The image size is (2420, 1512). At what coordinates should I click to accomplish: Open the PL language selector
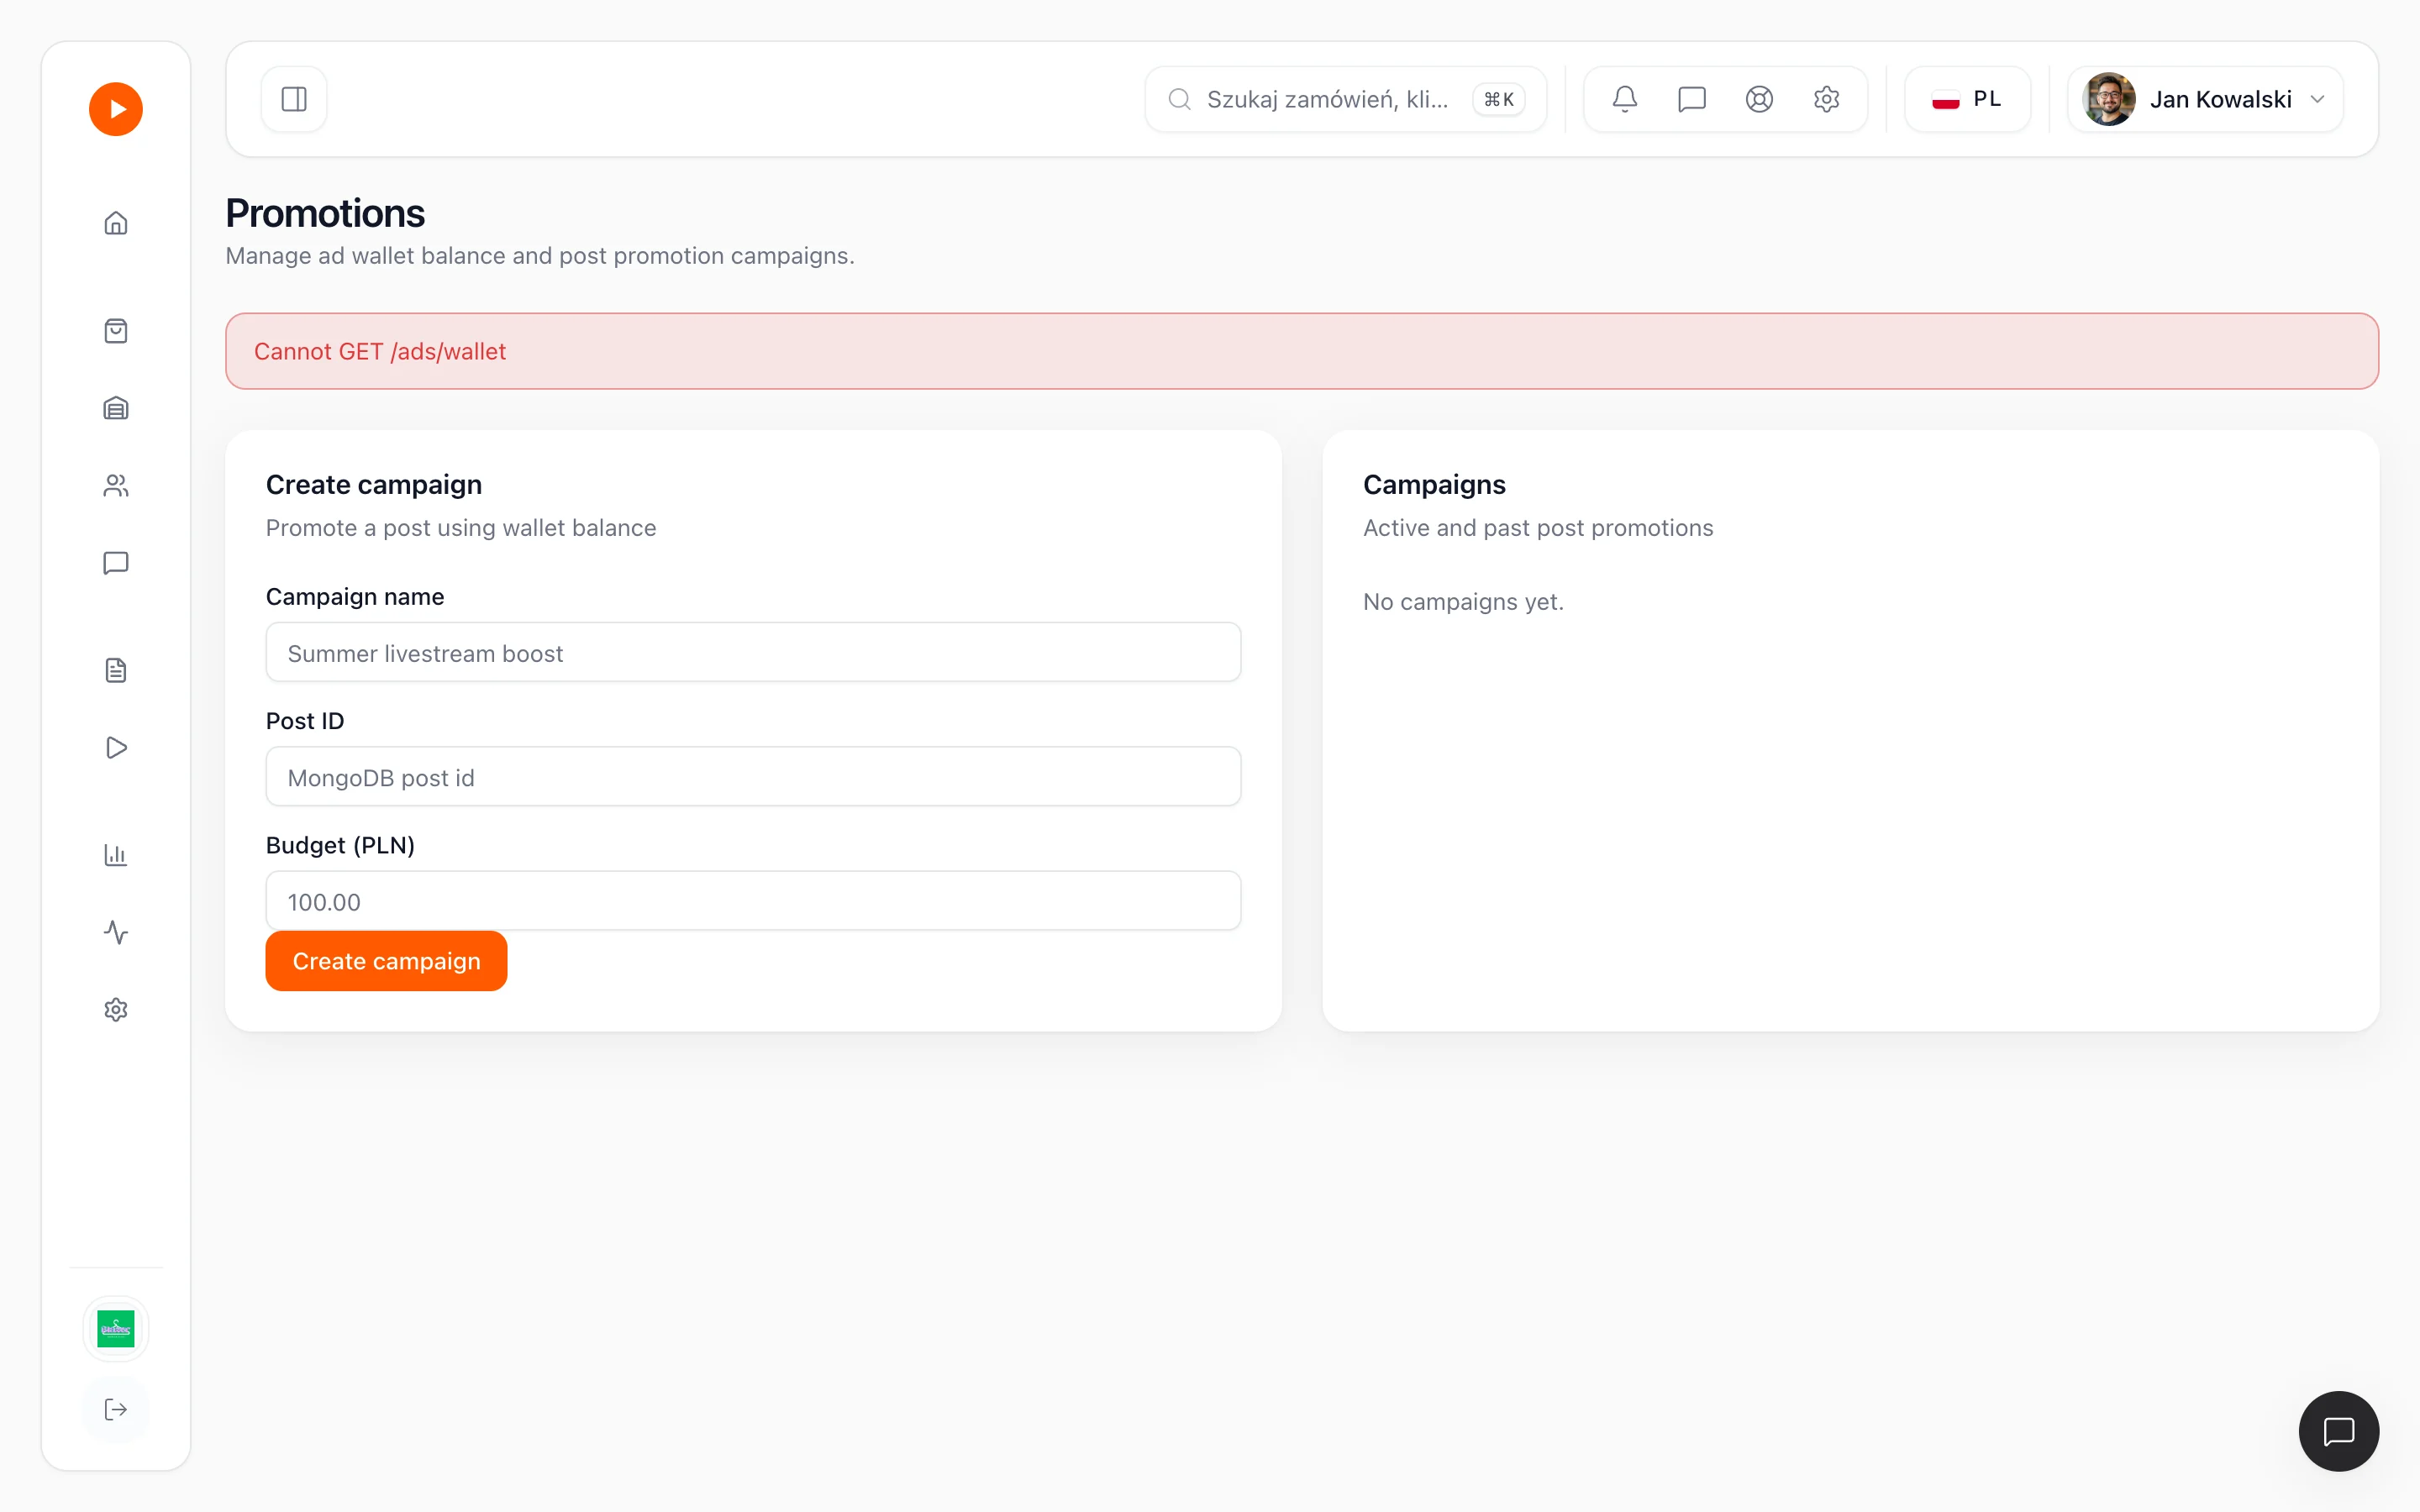click(x=1967, y=99)
